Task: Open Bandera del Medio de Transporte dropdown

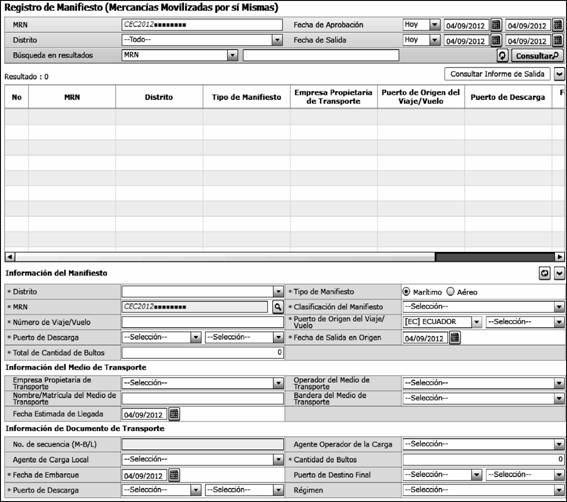Action: [x=559, y=398]
